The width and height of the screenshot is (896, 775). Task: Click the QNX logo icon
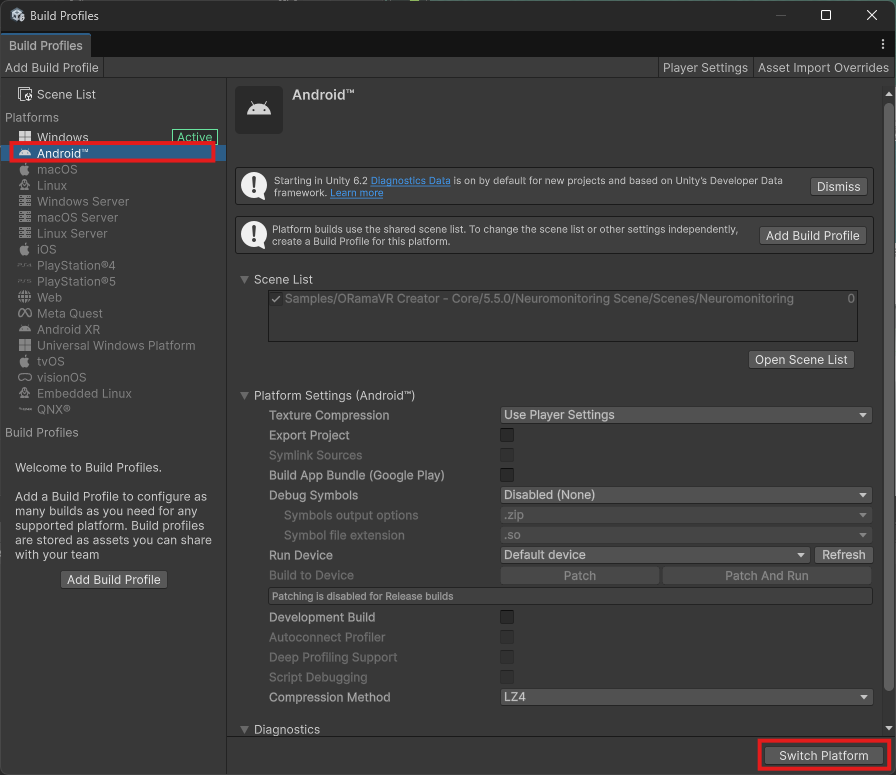tap(25, 409)
